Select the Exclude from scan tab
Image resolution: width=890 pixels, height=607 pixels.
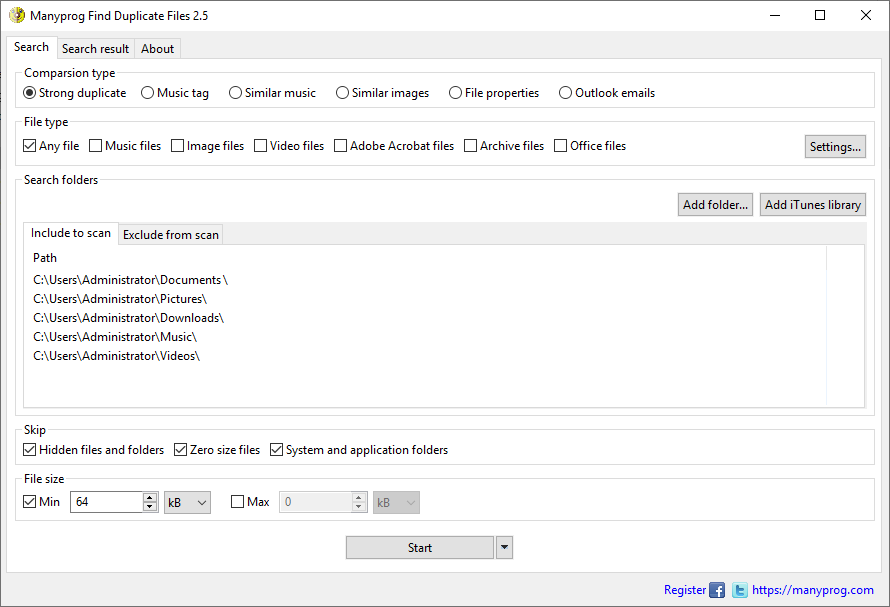pyautogui.click(x=171, y=235)
